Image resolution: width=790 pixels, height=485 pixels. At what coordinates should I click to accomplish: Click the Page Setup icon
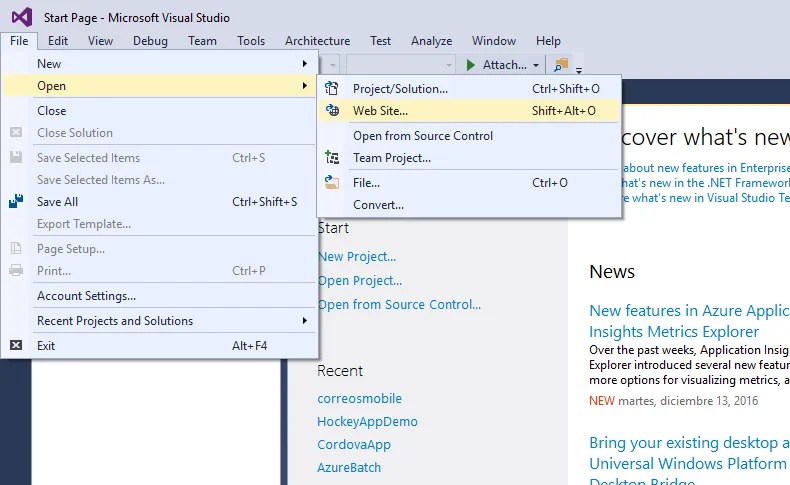[x=16, y=248]
